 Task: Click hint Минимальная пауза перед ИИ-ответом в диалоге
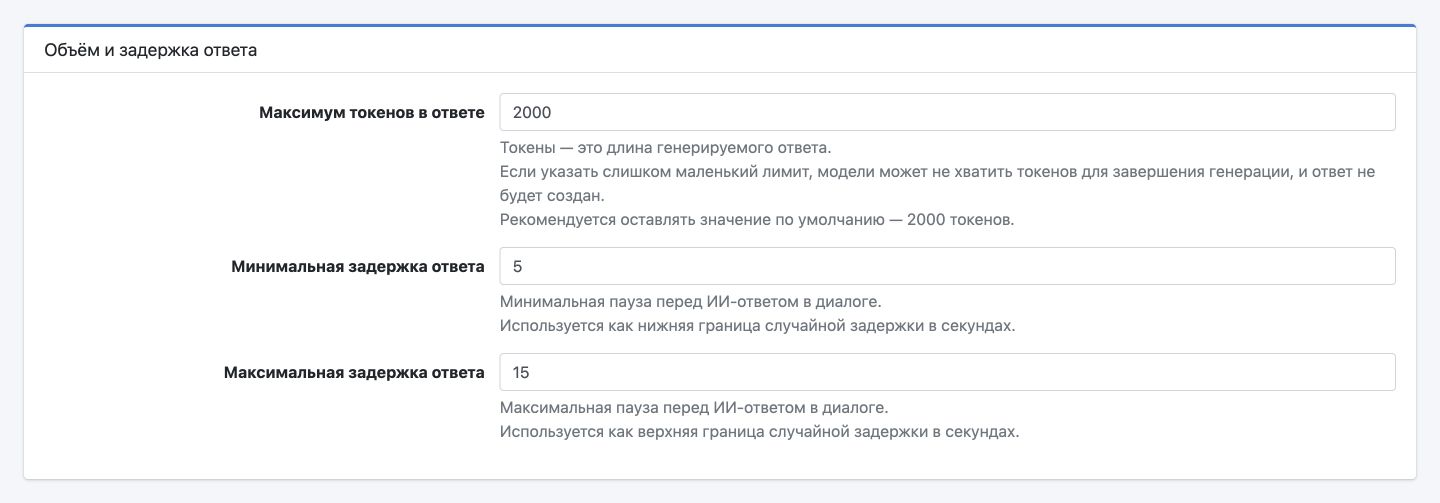[x=691, y=302]
